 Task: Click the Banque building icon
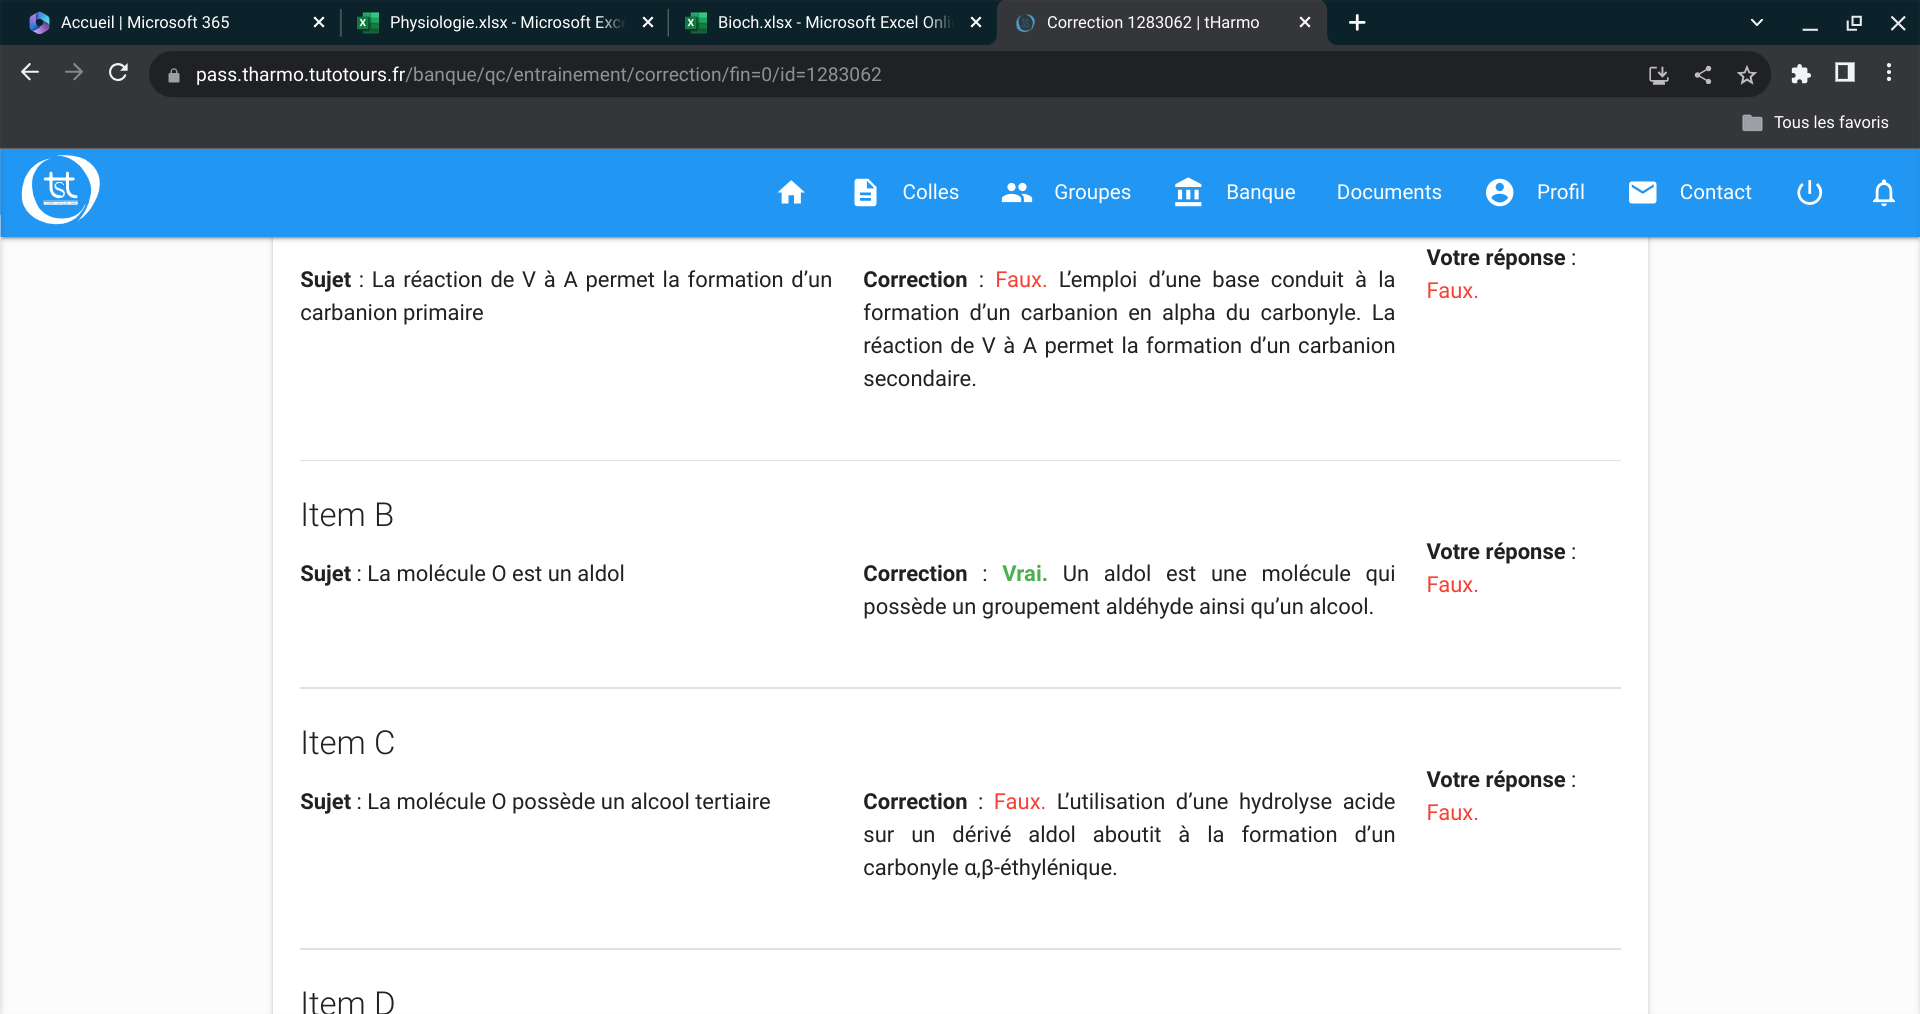point(1188,192)
